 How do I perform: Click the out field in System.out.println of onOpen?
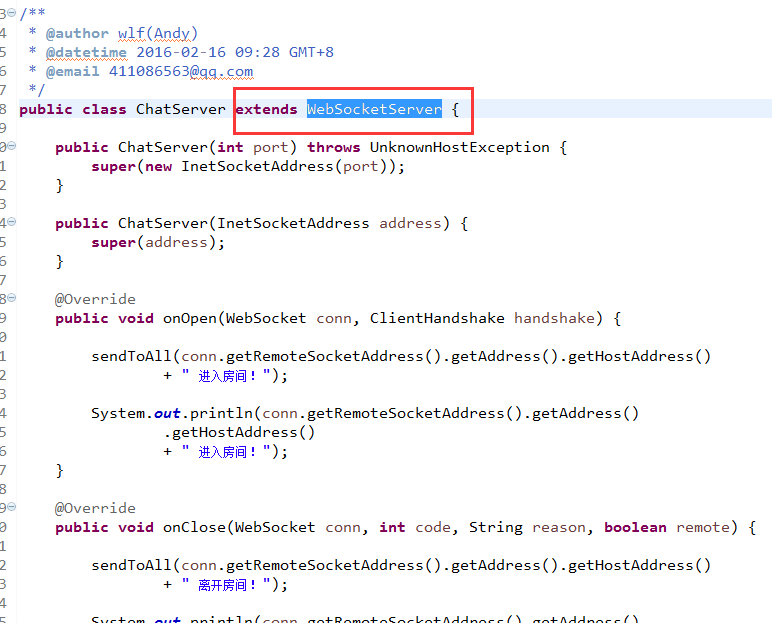tap(167, 413)
